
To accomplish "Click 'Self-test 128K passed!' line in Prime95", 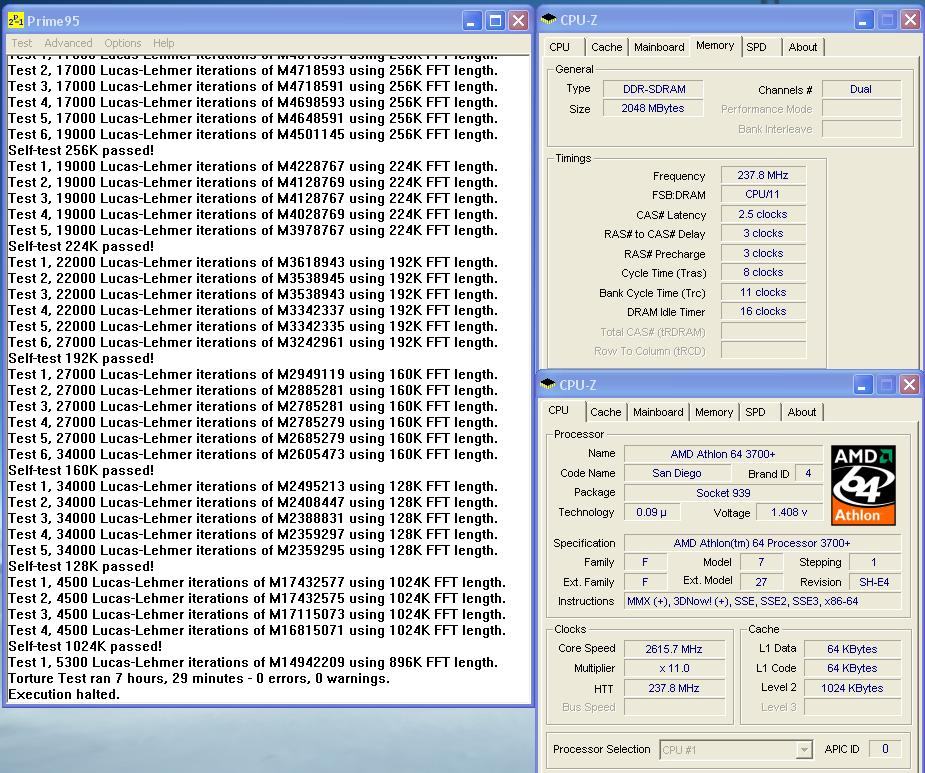I will 81,566.
